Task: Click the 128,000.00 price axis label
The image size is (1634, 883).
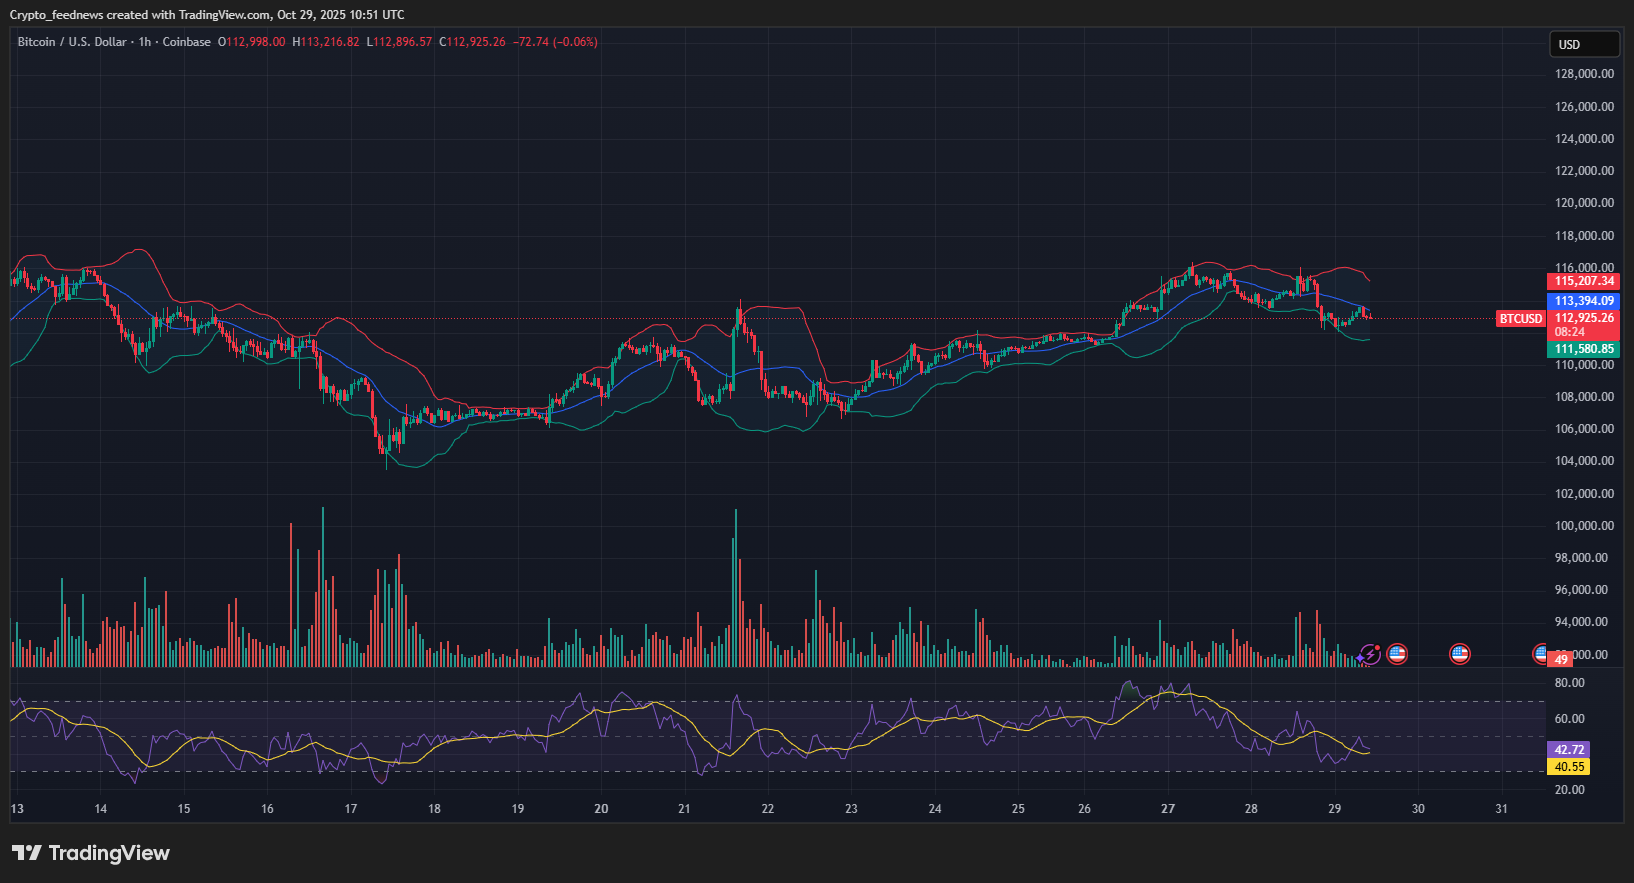Action: pos(1584,74)
